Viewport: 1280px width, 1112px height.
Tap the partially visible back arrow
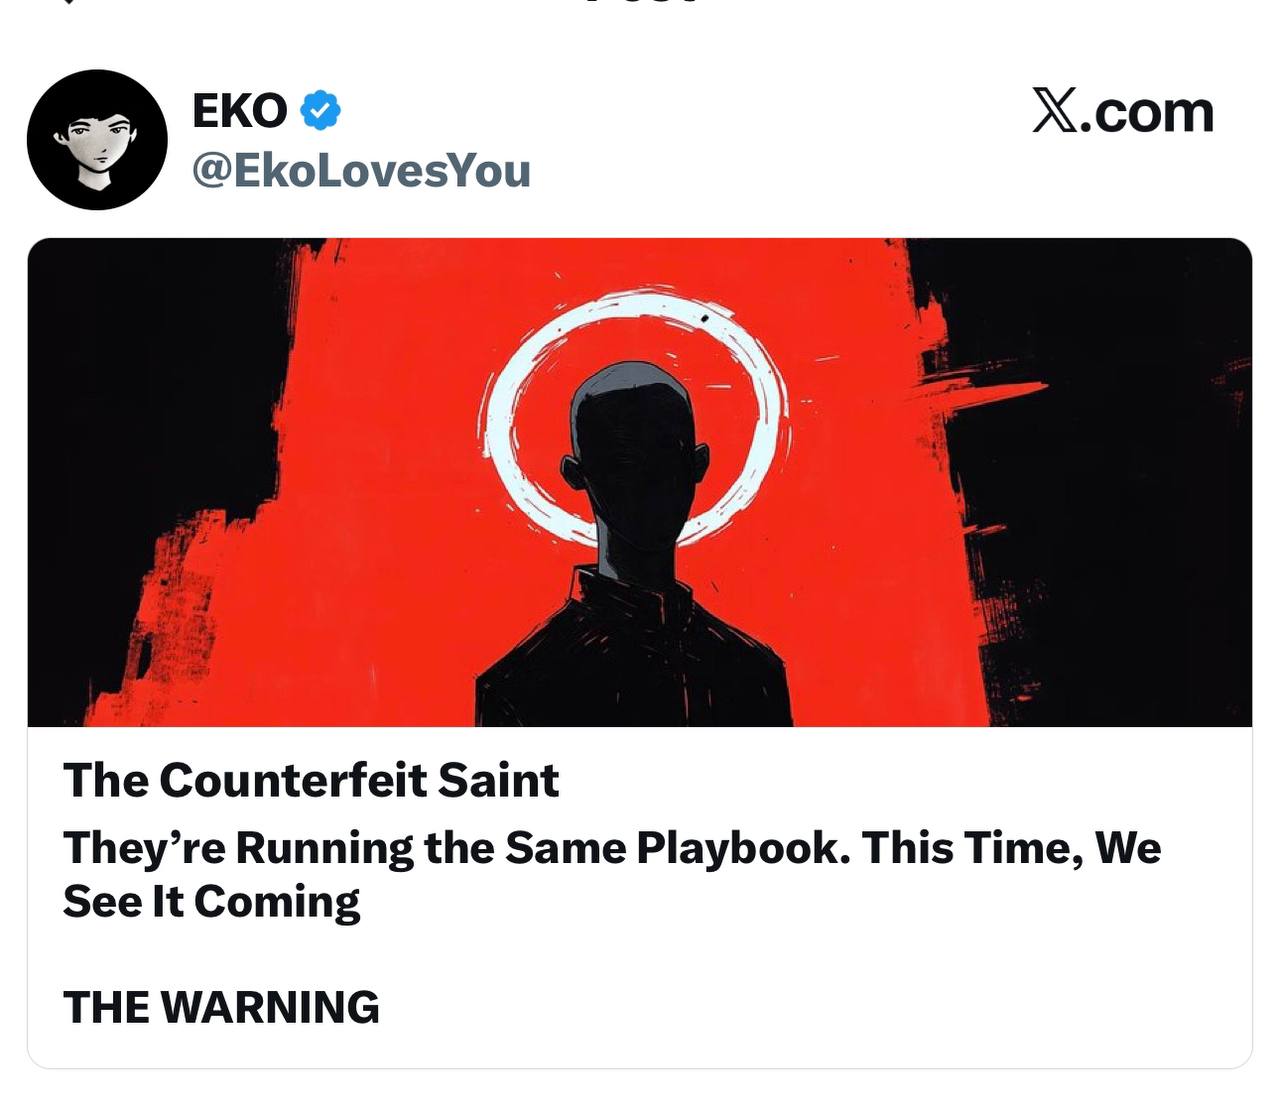pos(67,2)
